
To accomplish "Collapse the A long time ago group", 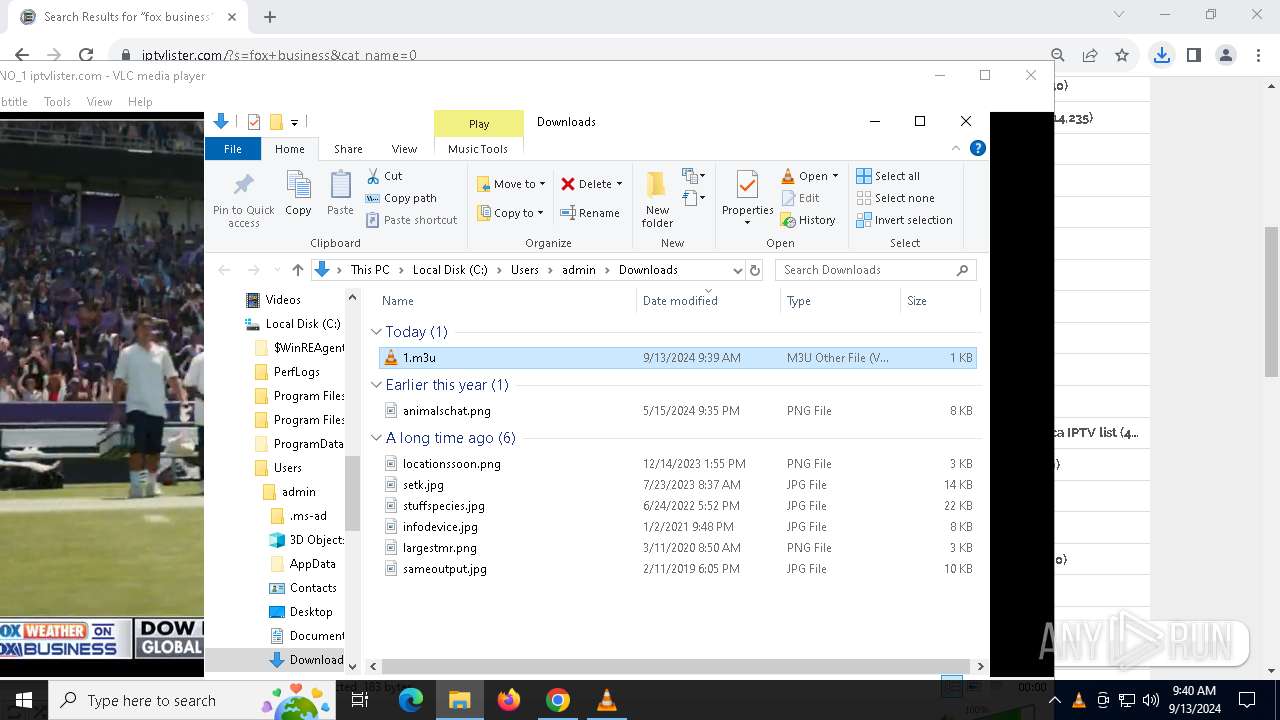I will tap(377, 438).
